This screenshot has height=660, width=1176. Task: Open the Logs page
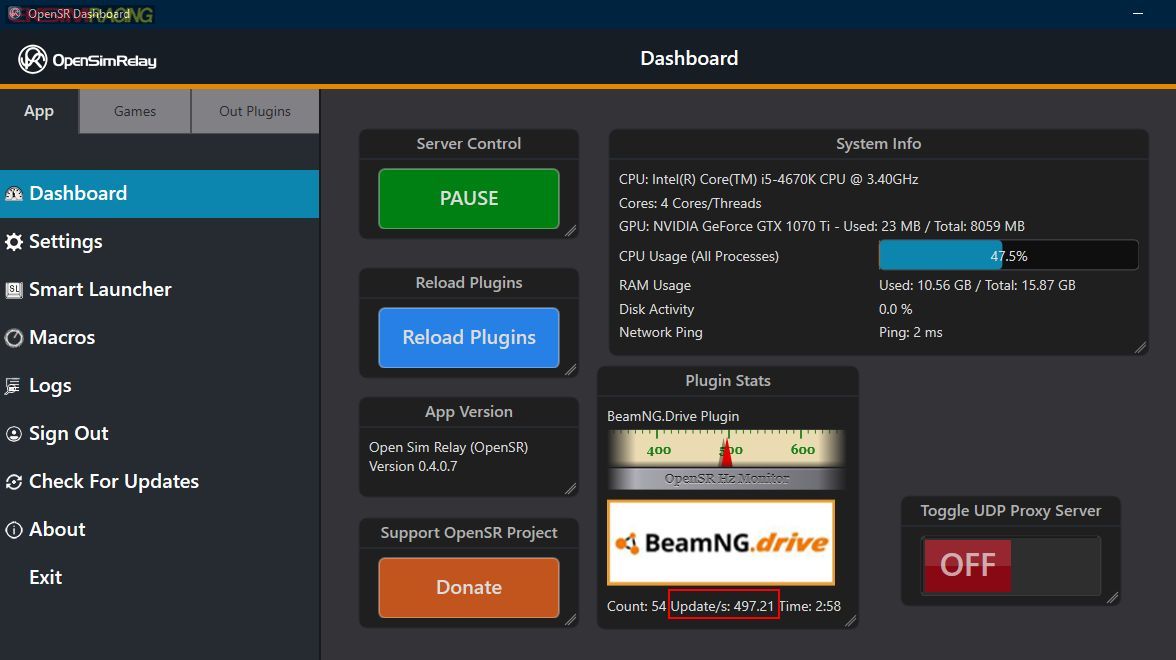click(159, 386)
